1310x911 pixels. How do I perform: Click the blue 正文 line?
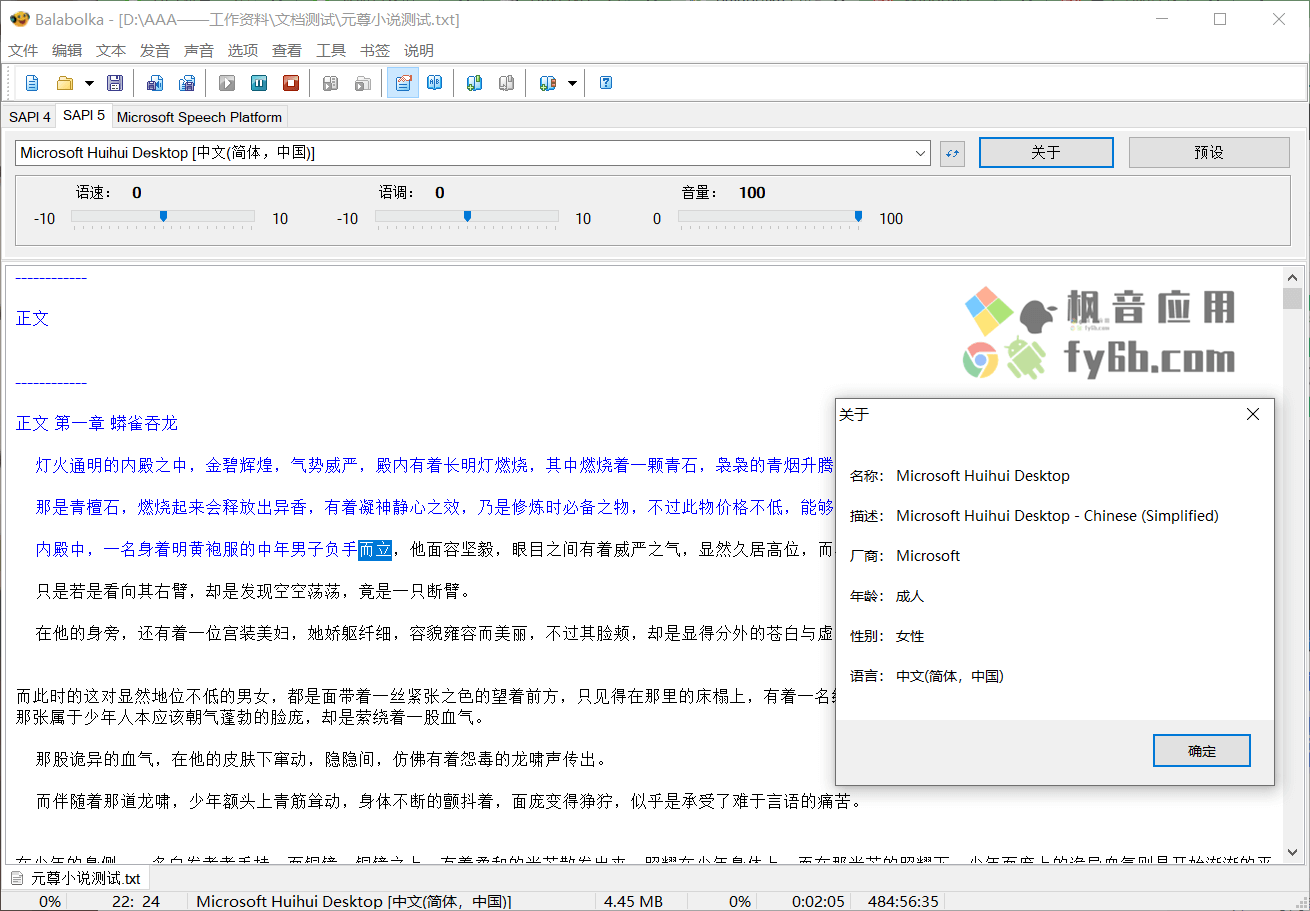(32, 318)
